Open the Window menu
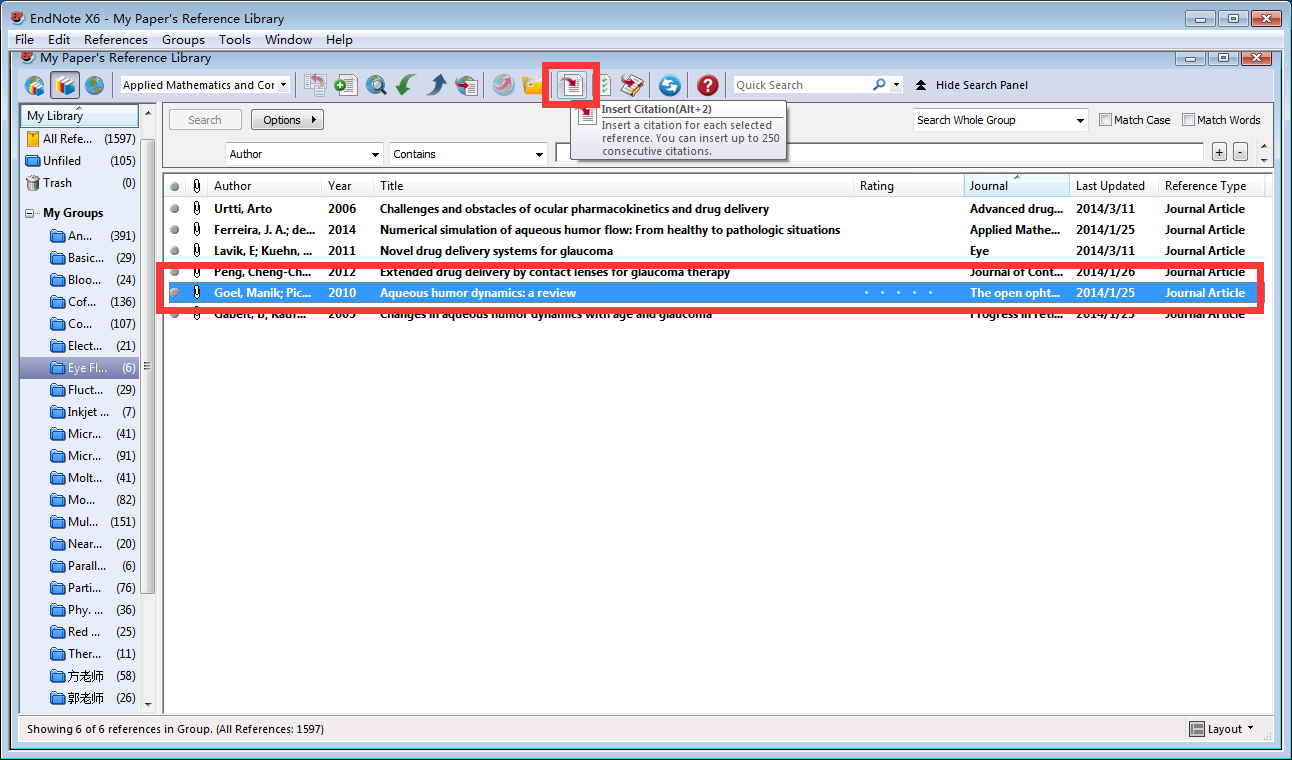 (288, 39)
